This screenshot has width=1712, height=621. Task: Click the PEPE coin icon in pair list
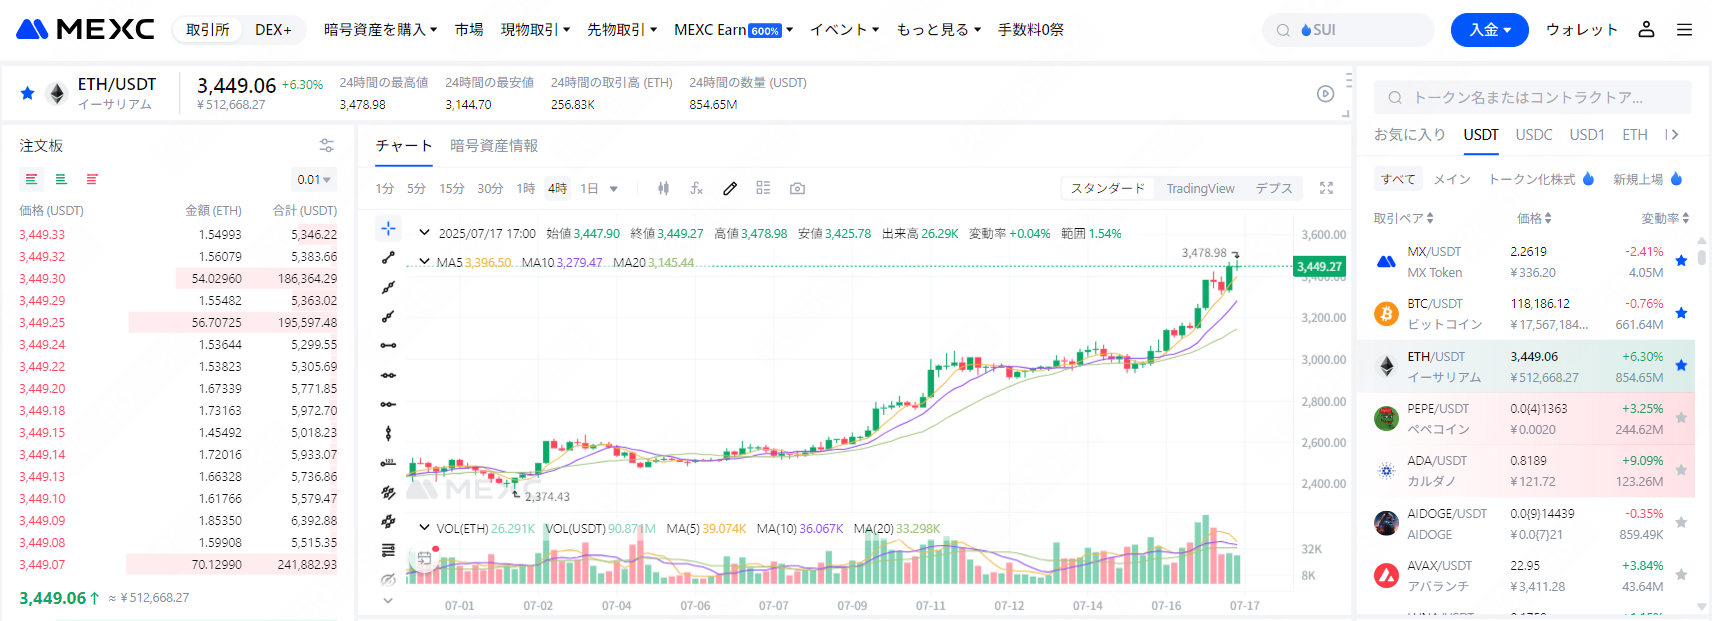[1386, 418]
